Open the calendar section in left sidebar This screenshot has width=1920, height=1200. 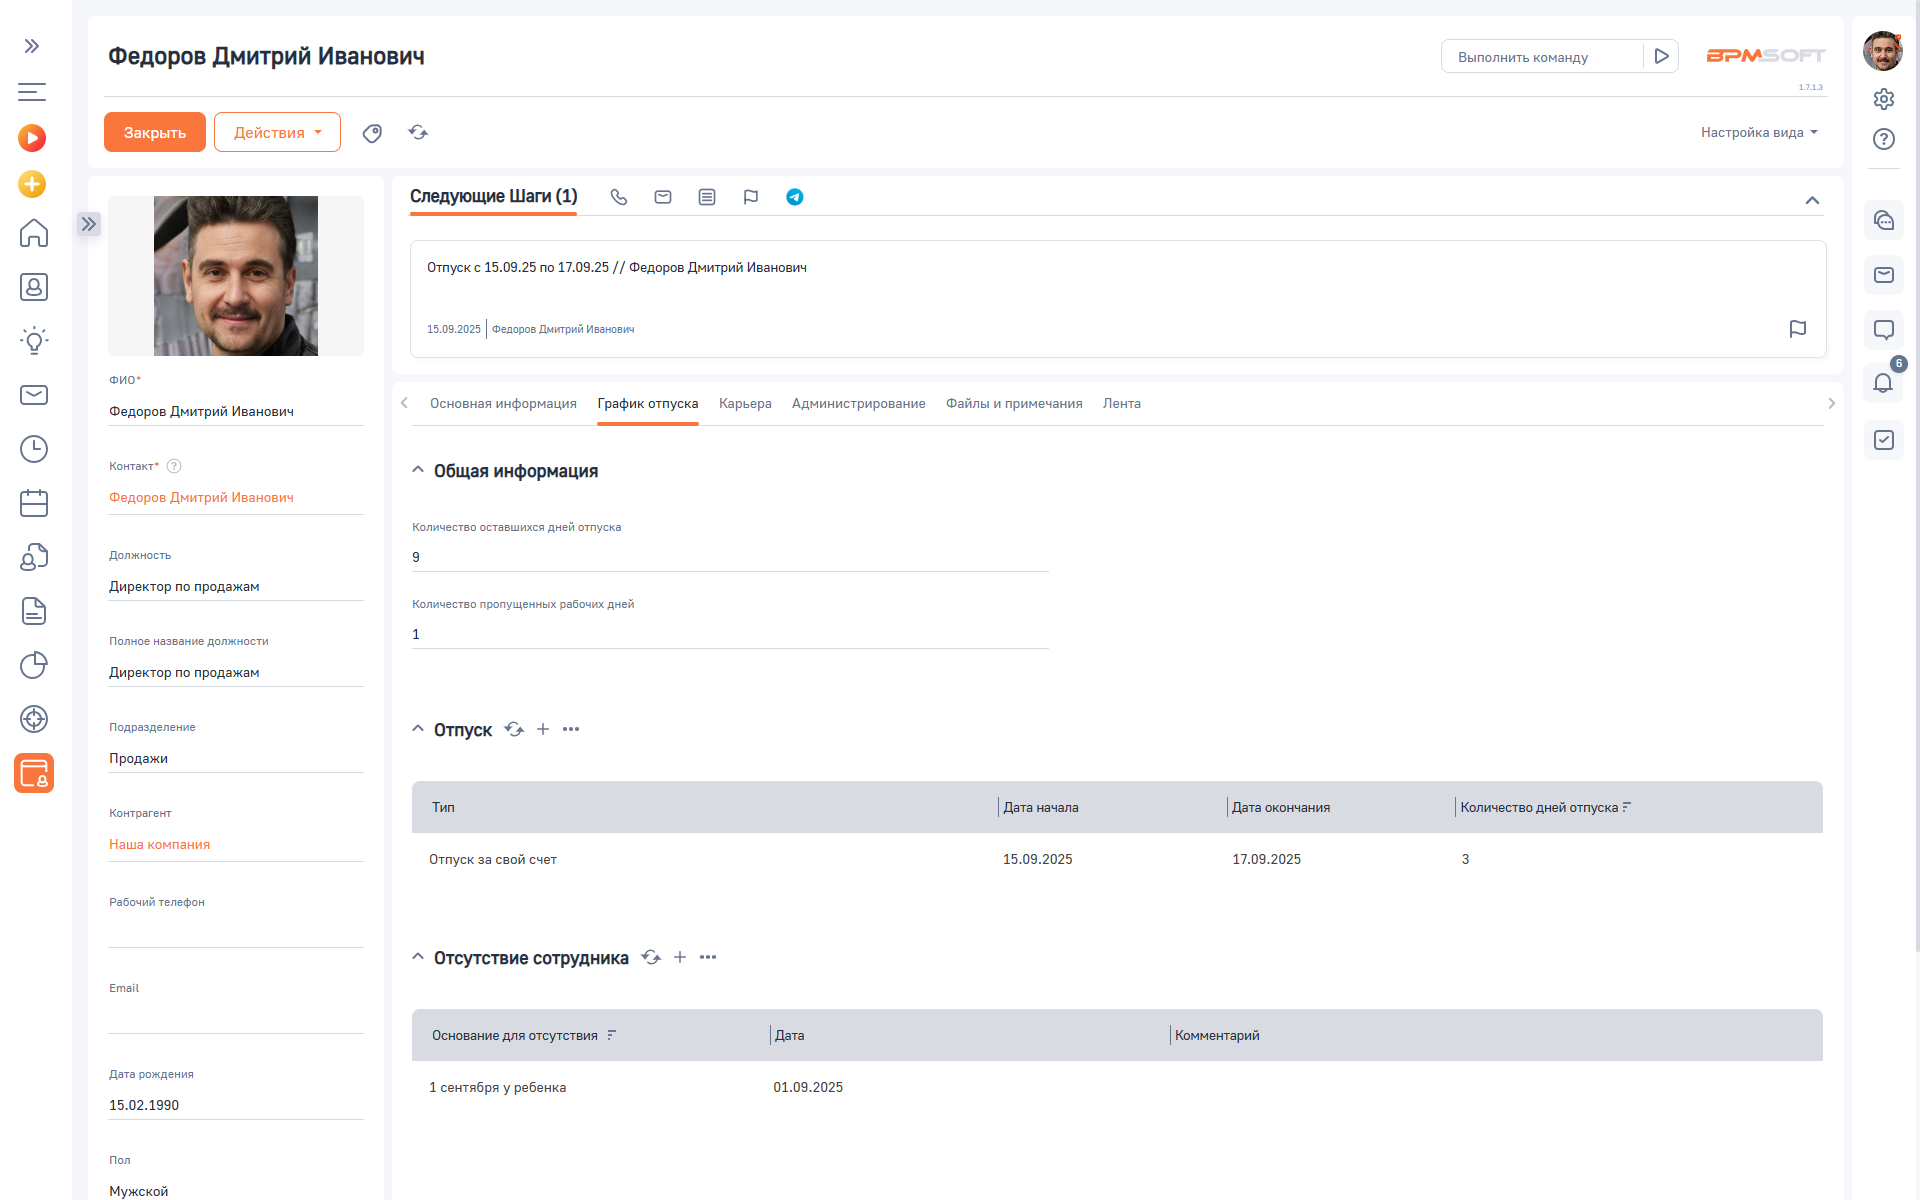(x=34, y=503)
